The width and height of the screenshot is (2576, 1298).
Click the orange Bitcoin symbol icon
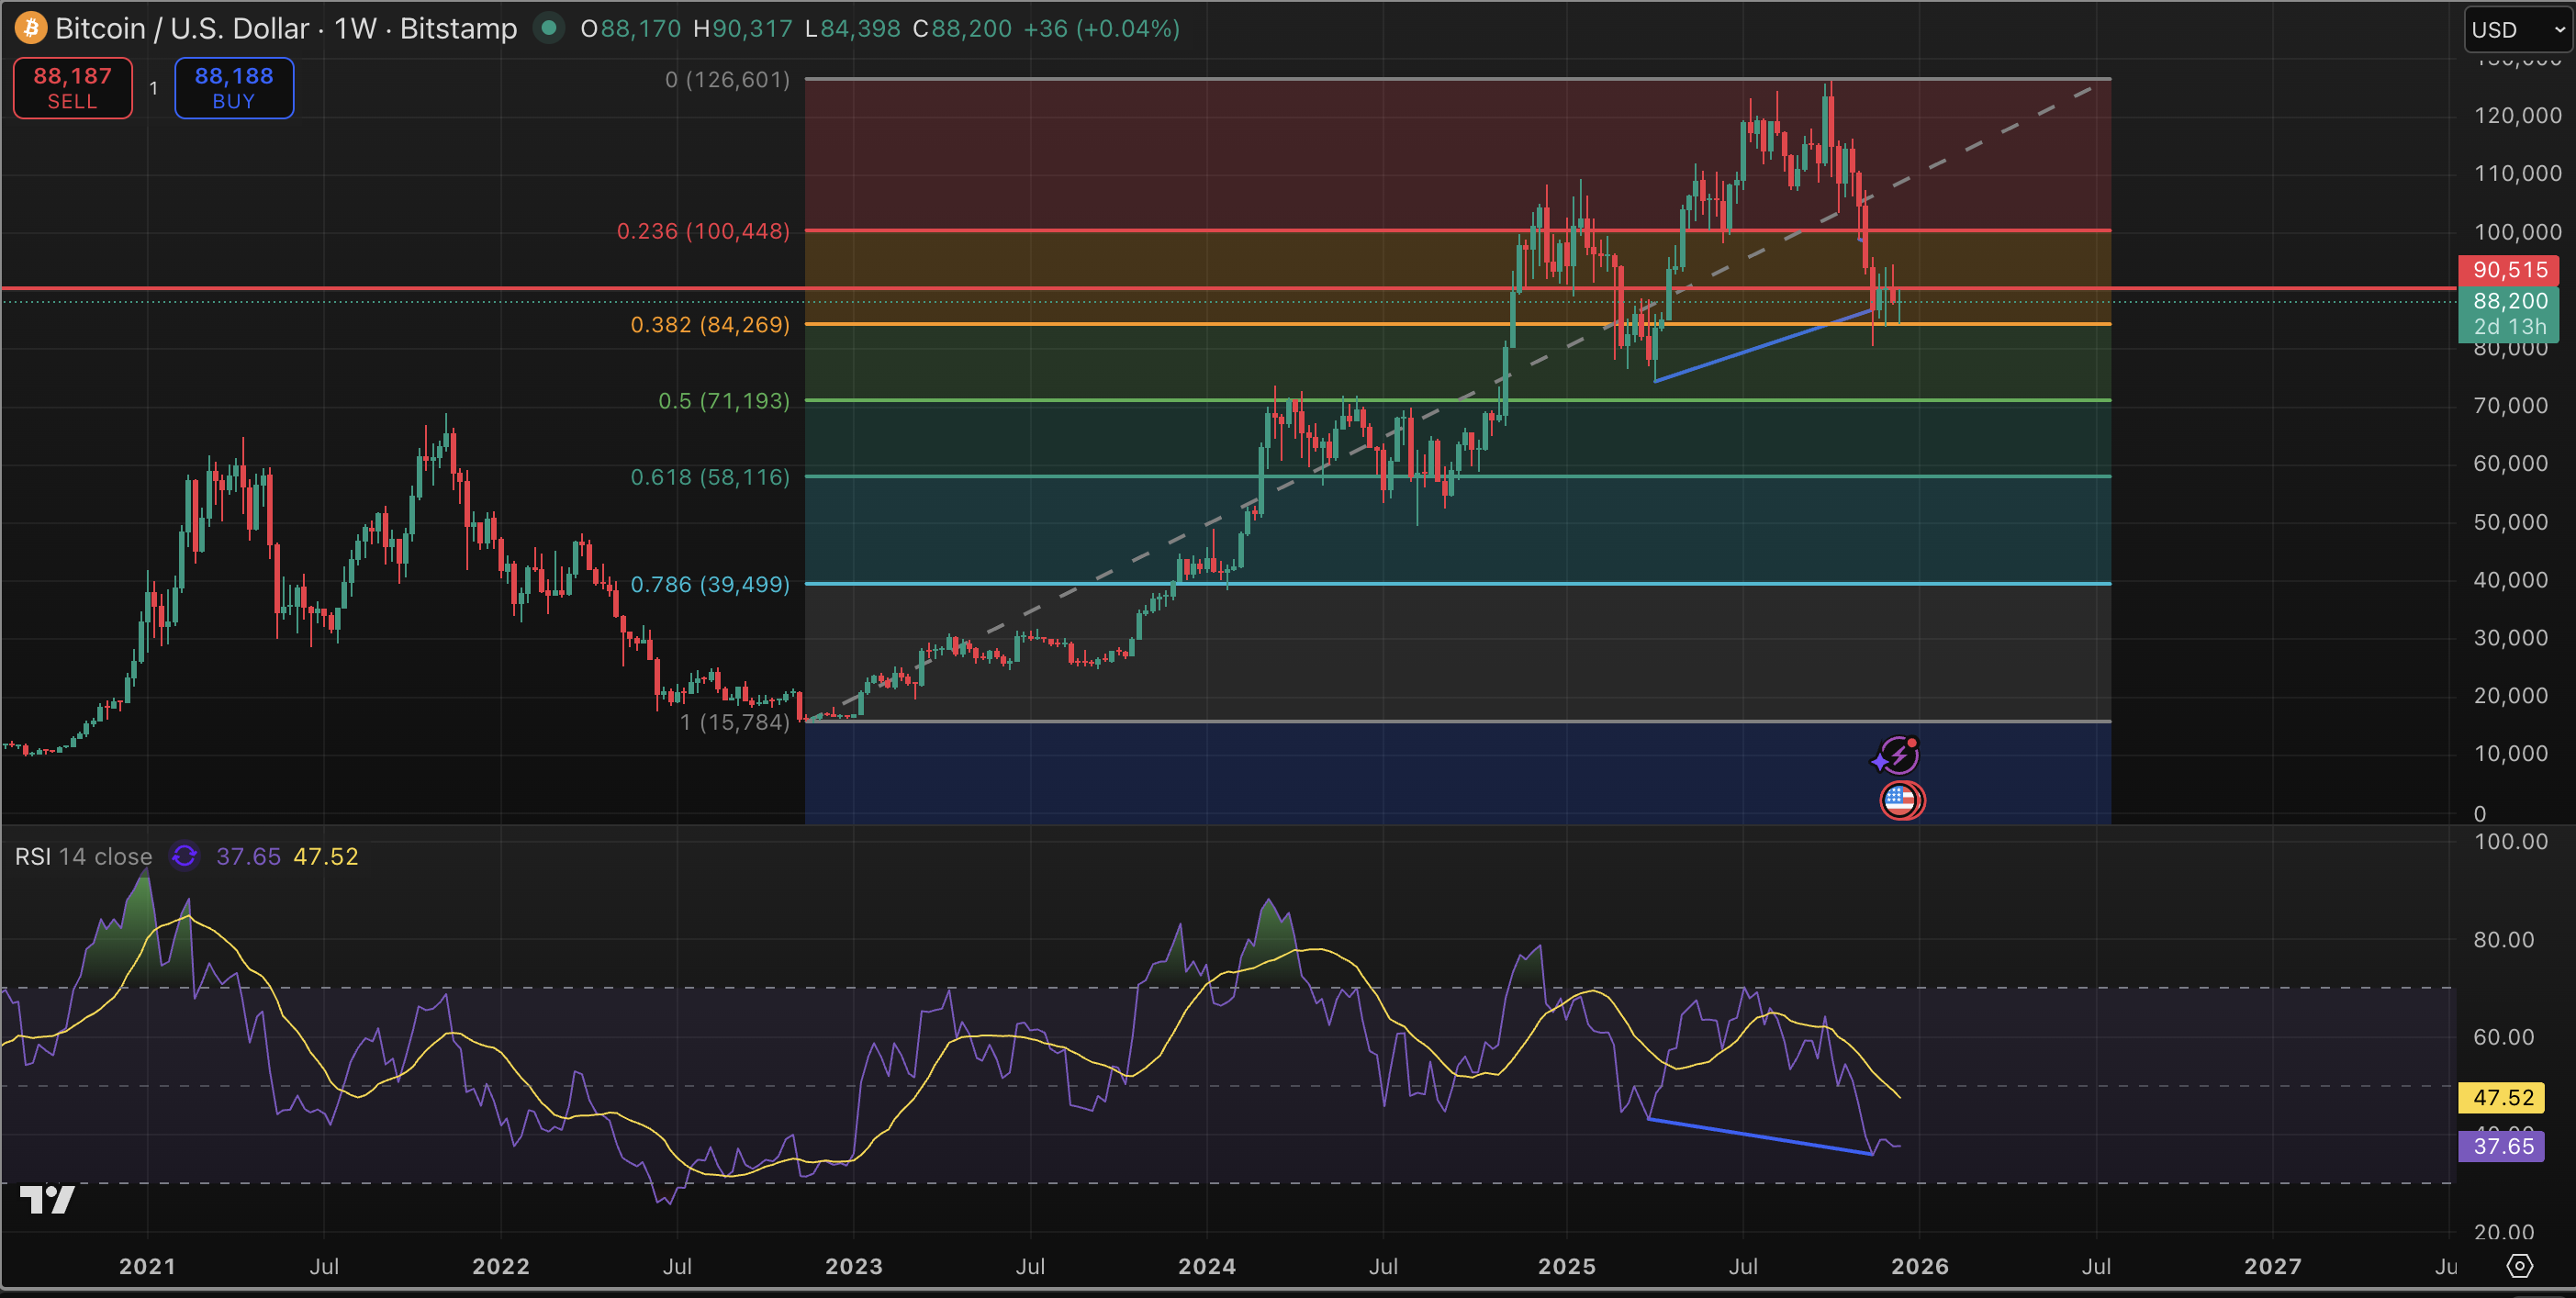tap(31, 28)
